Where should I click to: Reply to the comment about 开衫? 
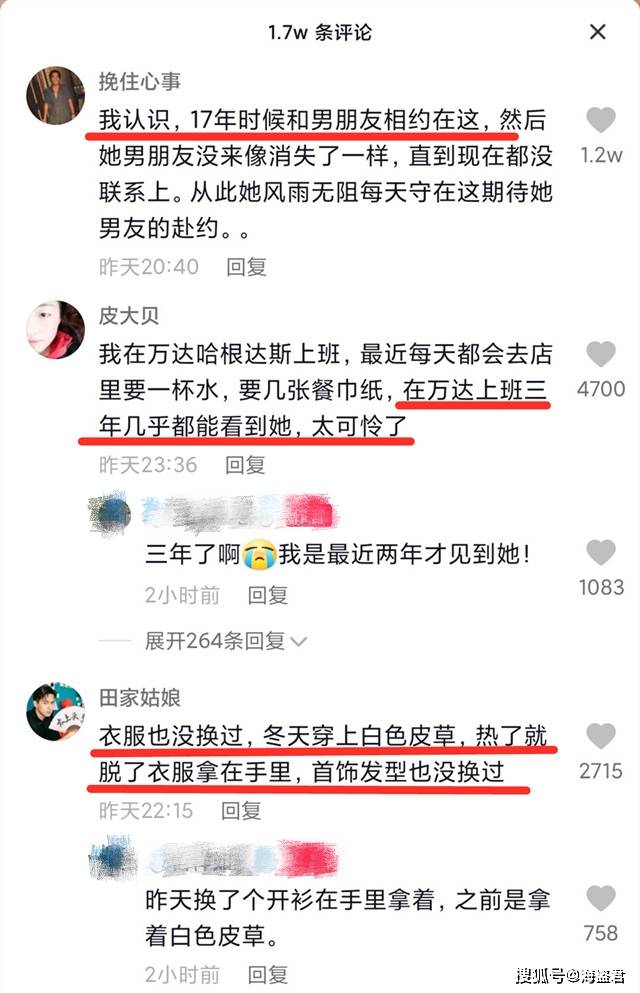pos(267,974)
